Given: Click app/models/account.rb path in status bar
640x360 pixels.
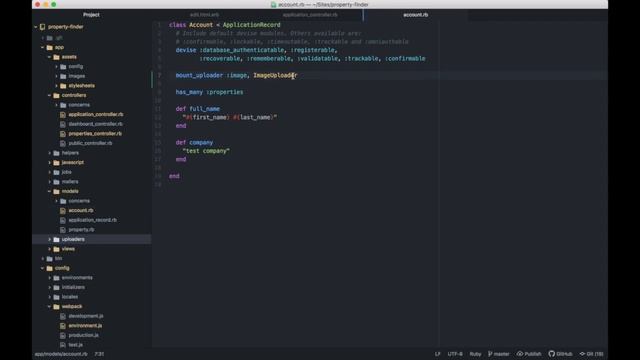Looking at the screenshot, I should point(61,354).
